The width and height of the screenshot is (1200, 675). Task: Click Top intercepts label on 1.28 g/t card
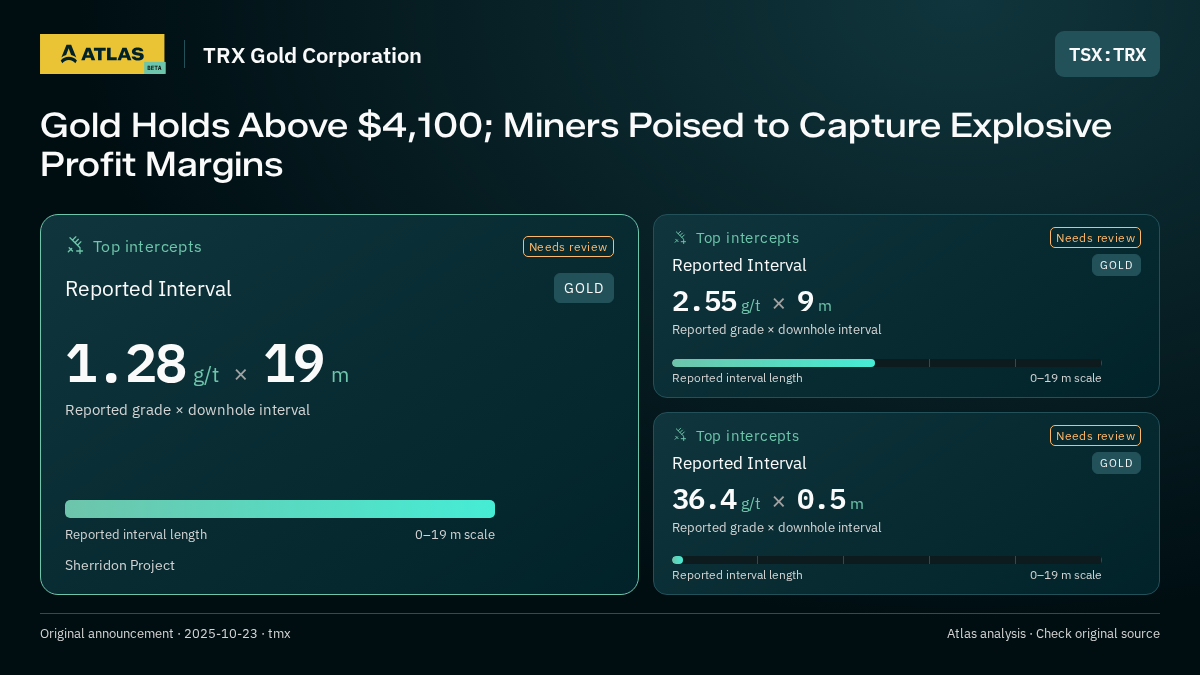(x=147, y=246)
